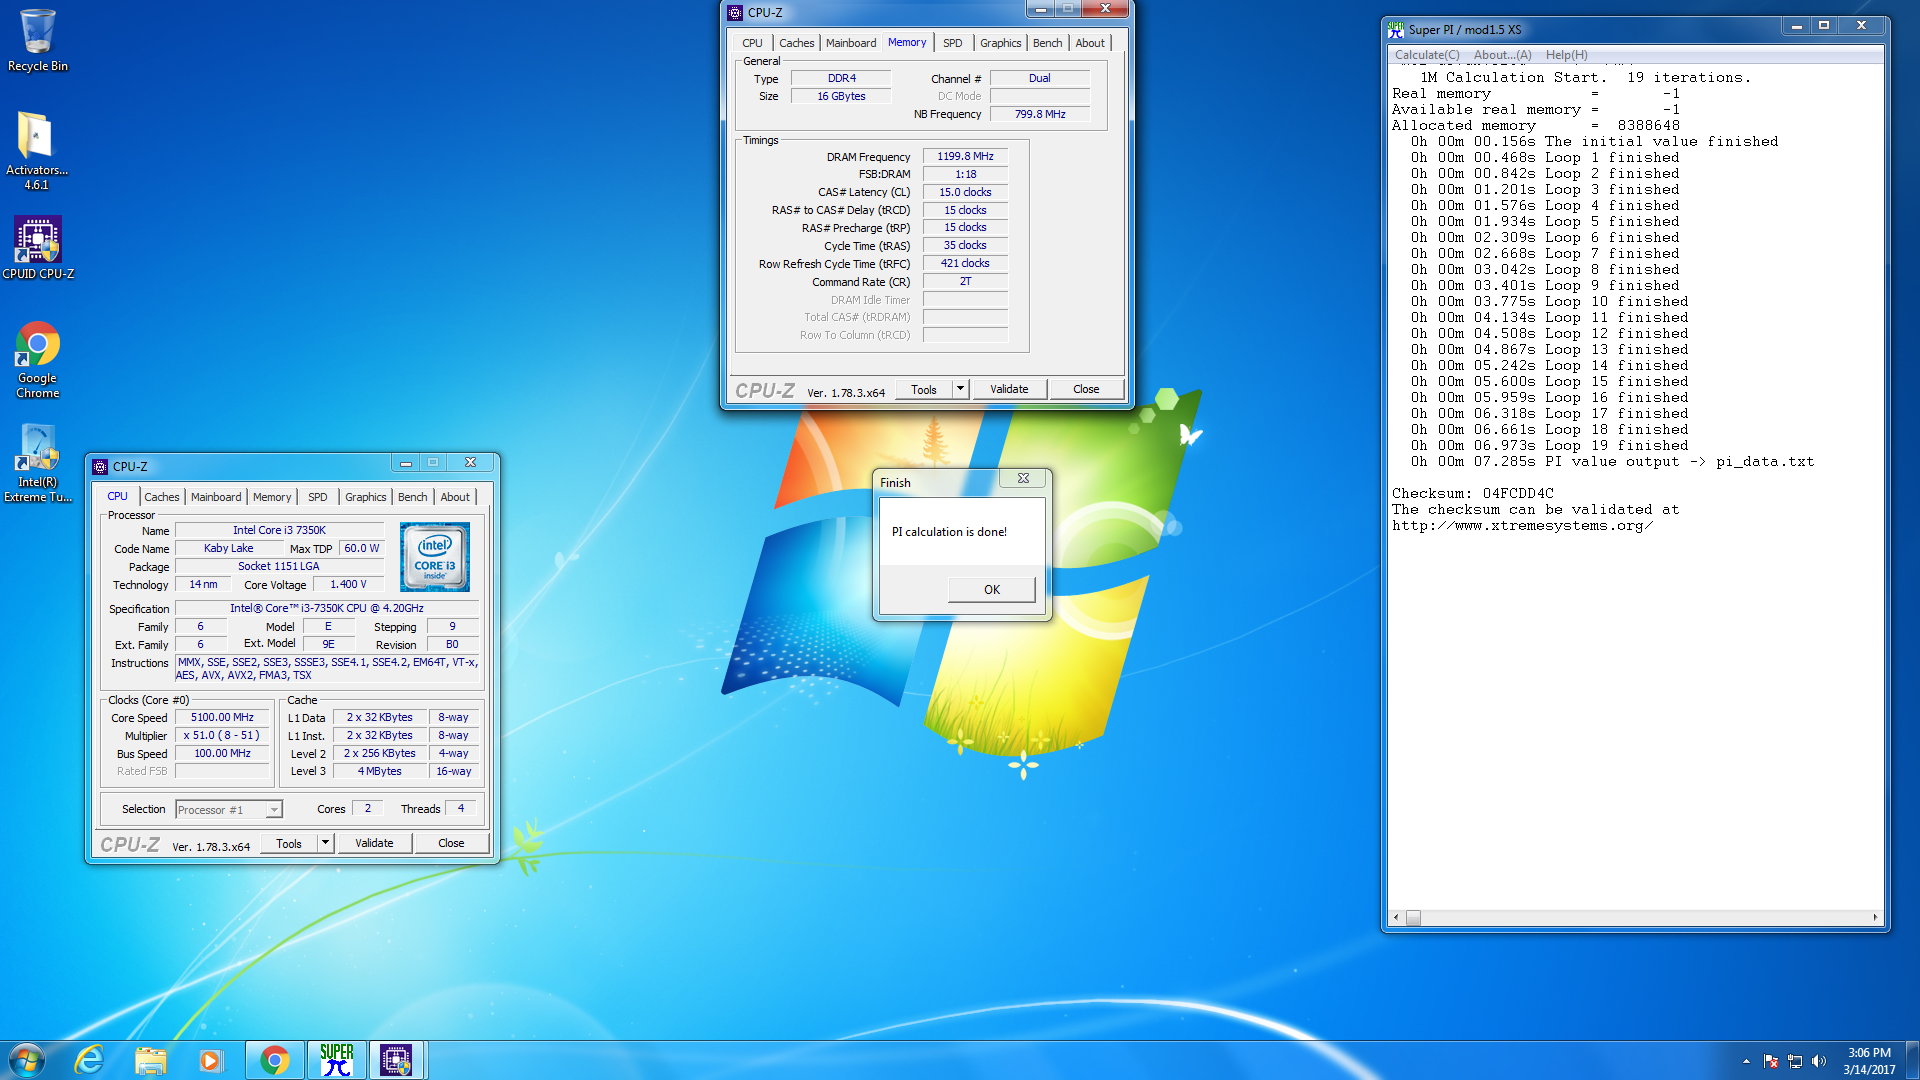
Task: Click the Windows Start orb
Action: coord(27,1060)
